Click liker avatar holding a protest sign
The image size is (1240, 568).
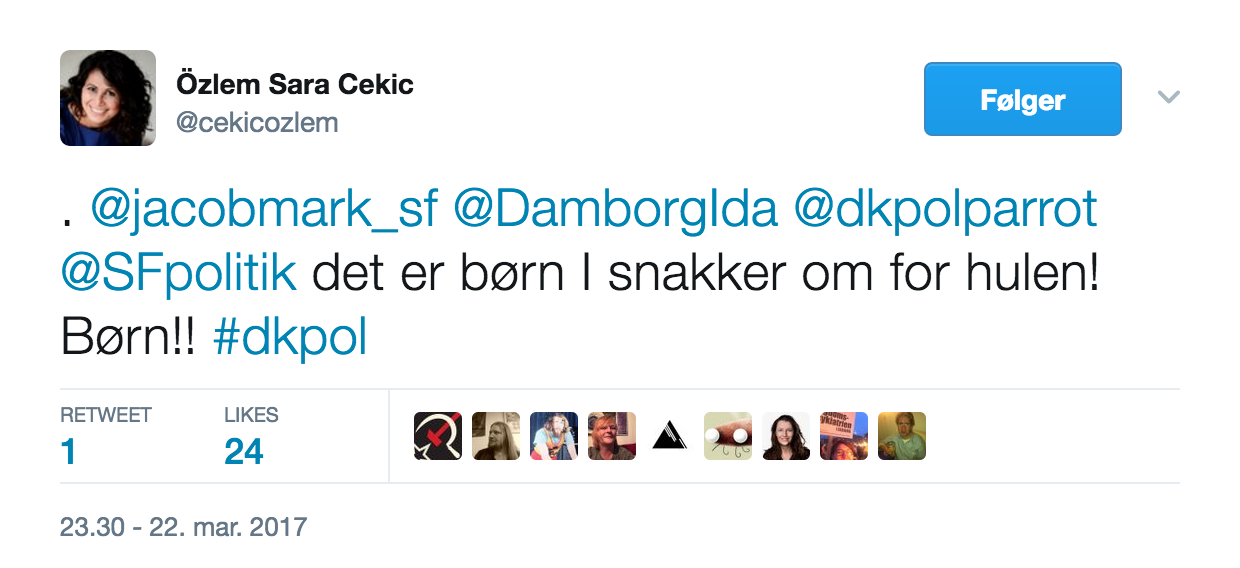[844, 436]
